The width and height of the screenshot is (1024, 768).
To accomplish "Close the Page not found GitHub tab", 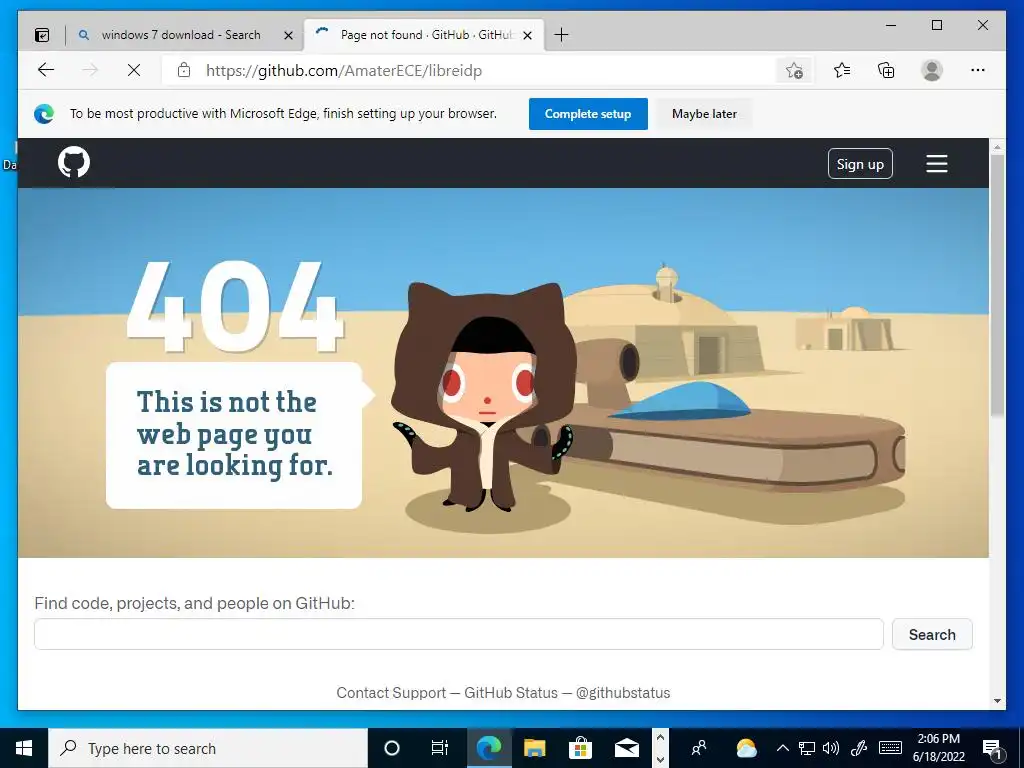I will (528, 35).
